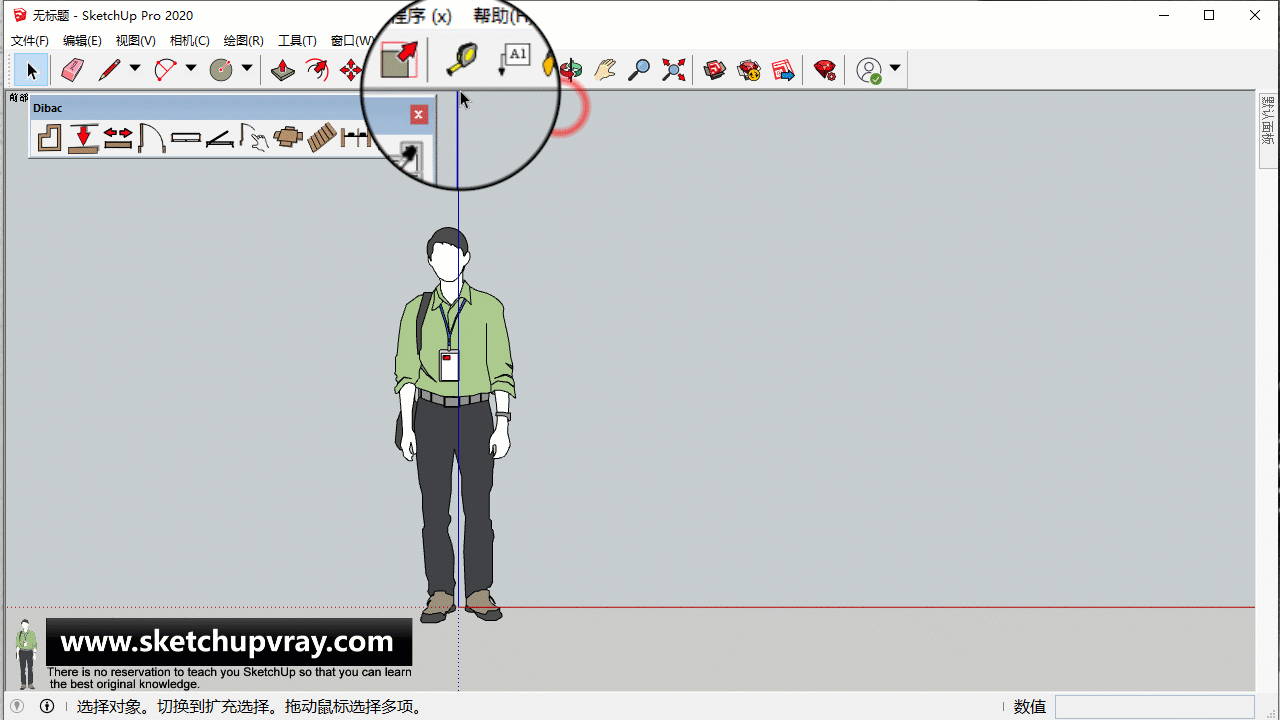Open the 文件(F) menu
This screenshot has width=1280, height=720.
point(30,41)
